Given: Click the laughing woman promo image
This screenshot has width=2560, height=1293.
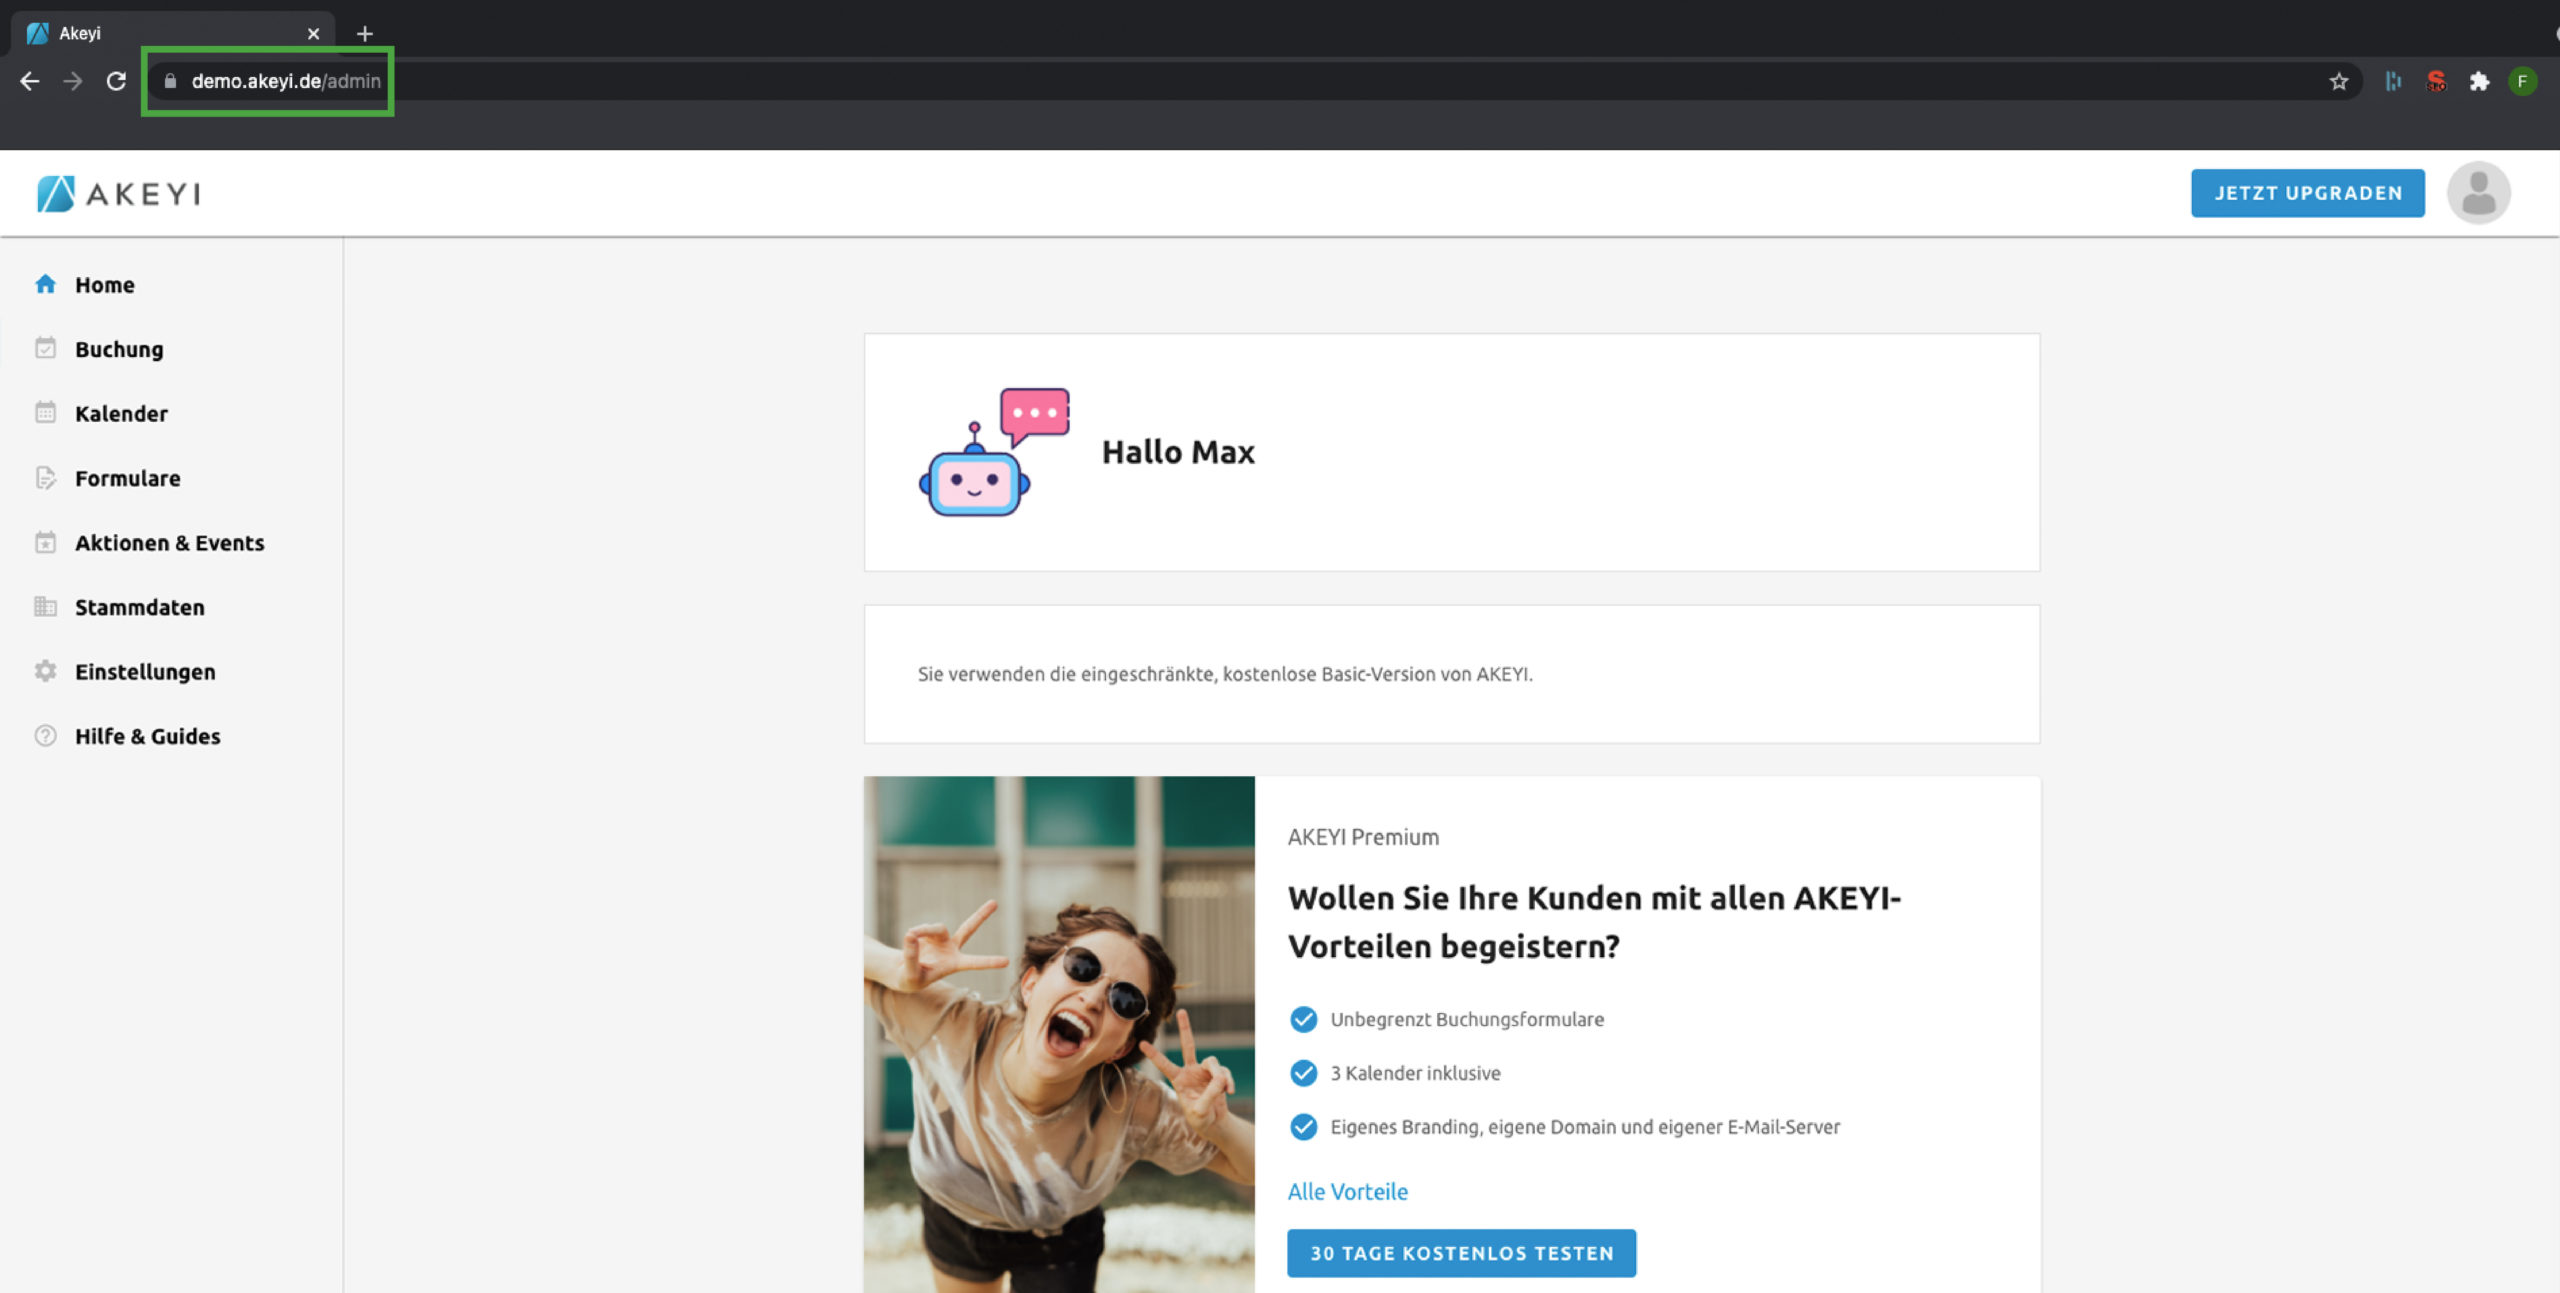Looking at the screenshot, I should [x=1059, y=1034].
